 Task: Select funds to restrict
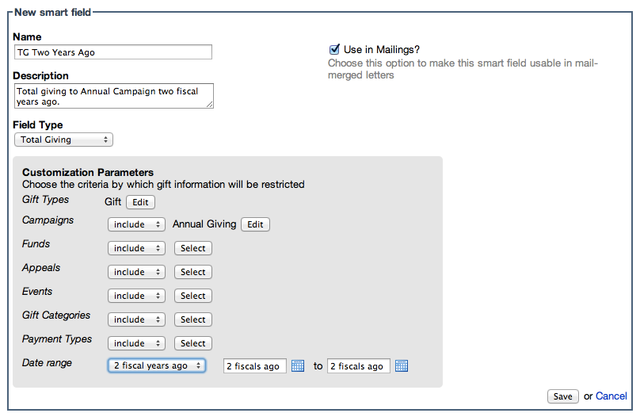coord(193,248)
